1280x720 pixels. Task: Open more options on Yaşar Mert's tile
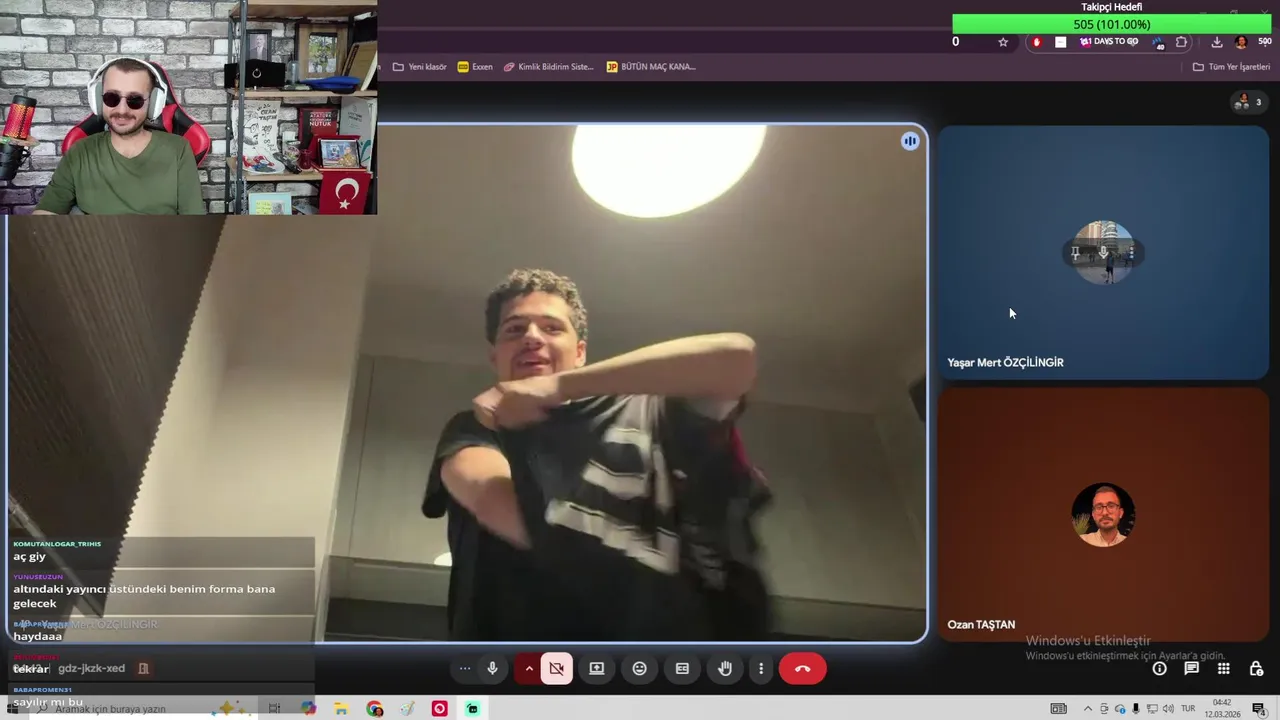pos(1131,253)
